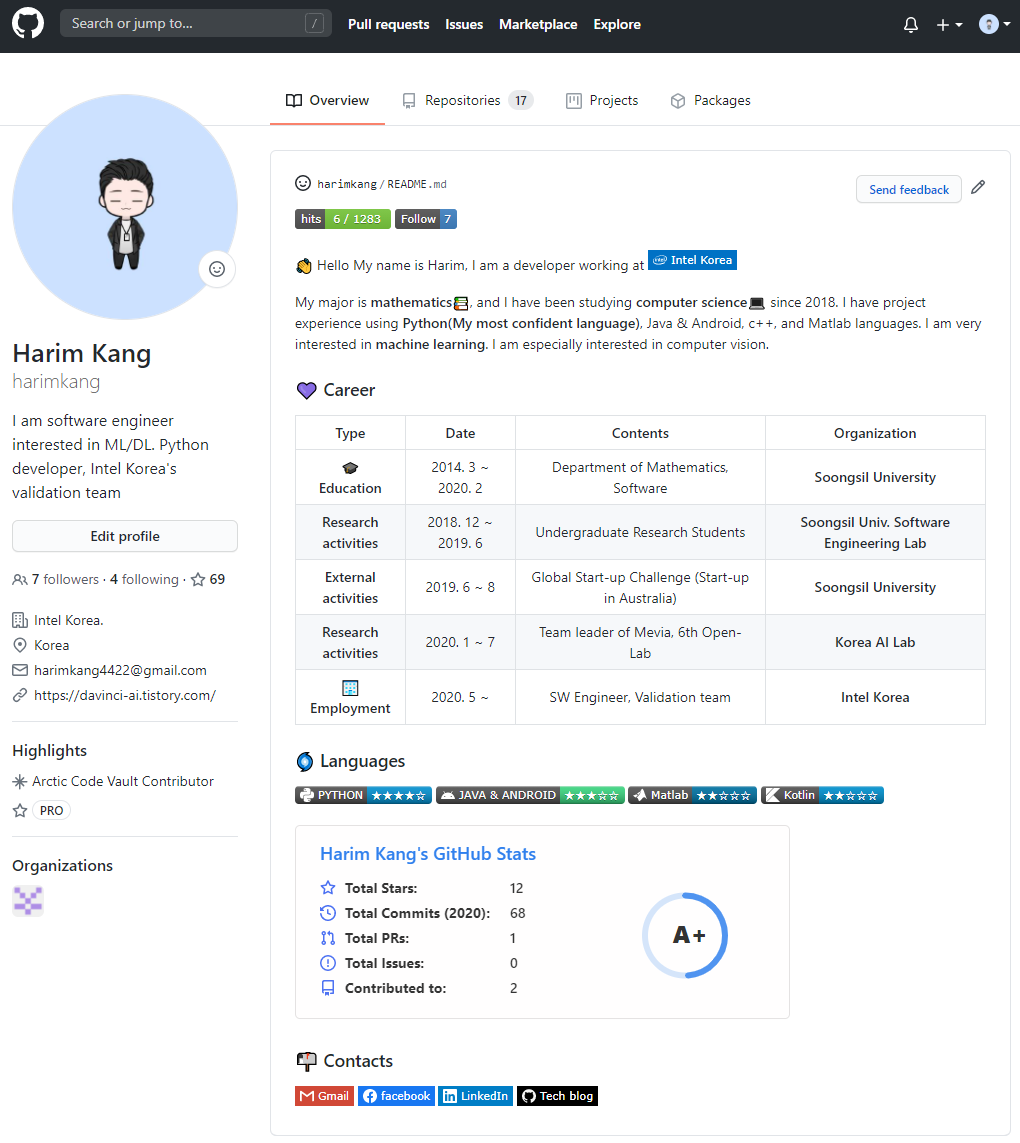The width and height of the screenshot is (1020, 1143).
Task: Click the A+ rank circle
Action: coord(685,935)
